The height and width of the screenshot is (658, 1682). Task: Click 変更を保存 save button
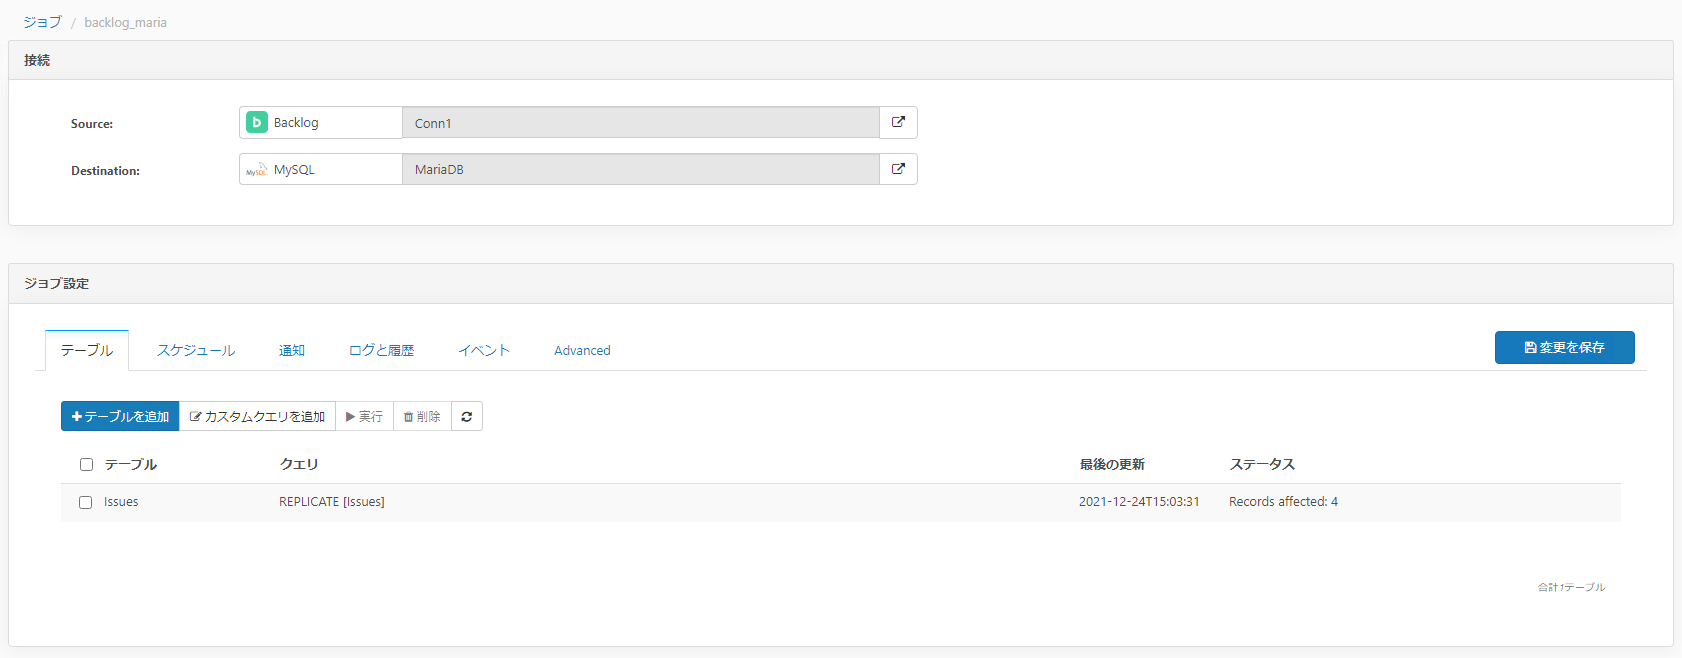[1564, 347]
